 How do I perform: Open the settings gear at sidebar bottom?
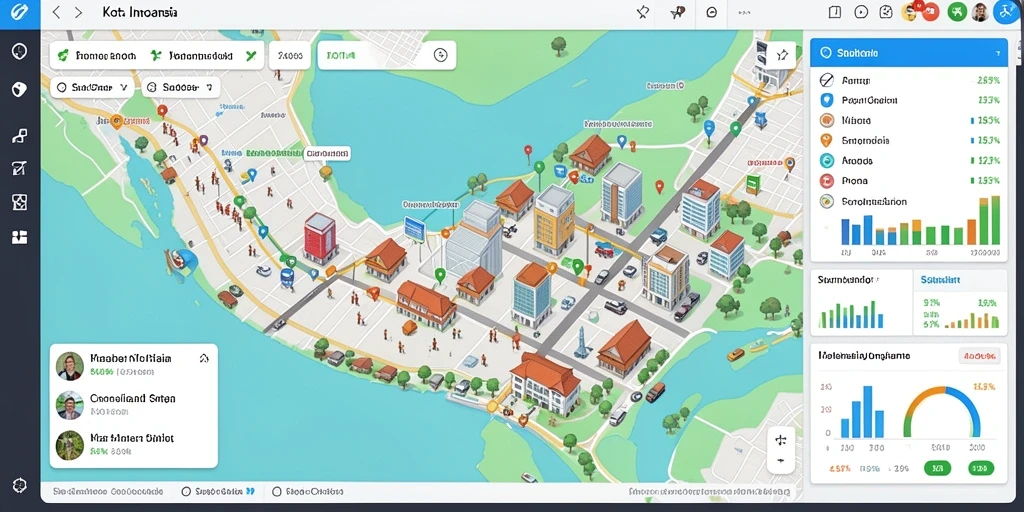[20, 485]
